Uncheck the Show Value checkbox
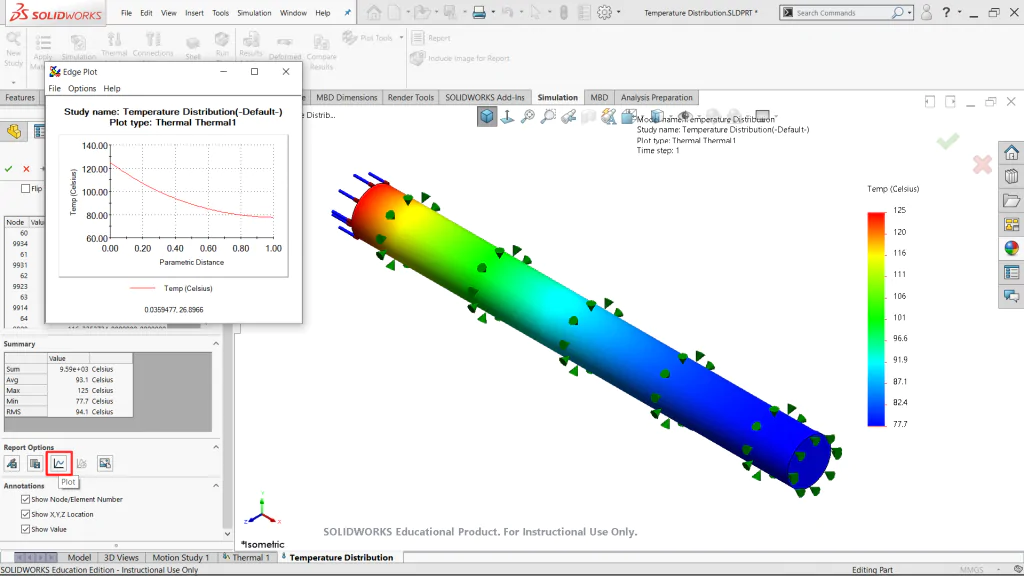1024x576 pixels. 25,529
